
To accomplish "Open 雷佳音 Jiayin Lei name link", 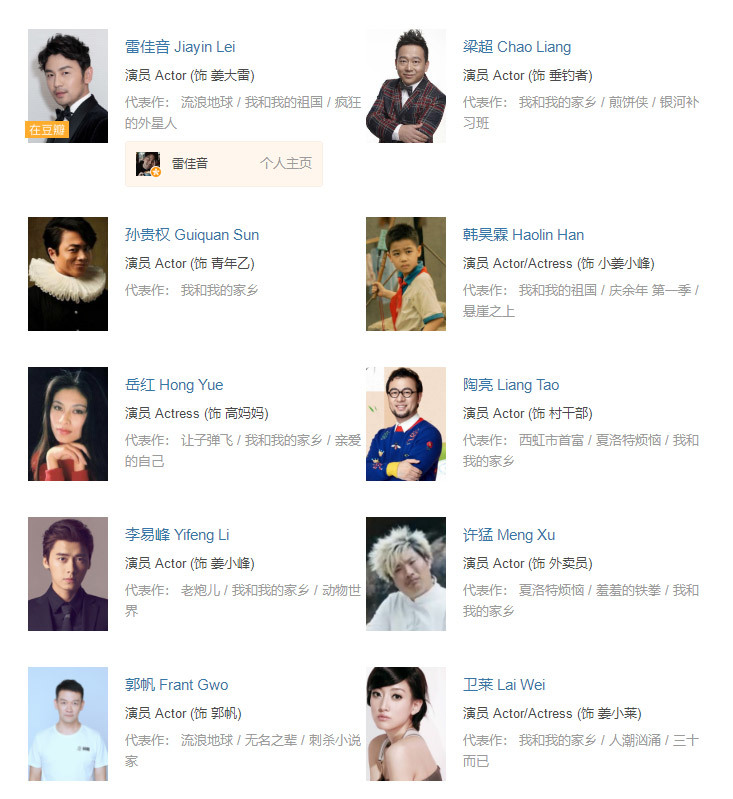I will click(180, 47).
